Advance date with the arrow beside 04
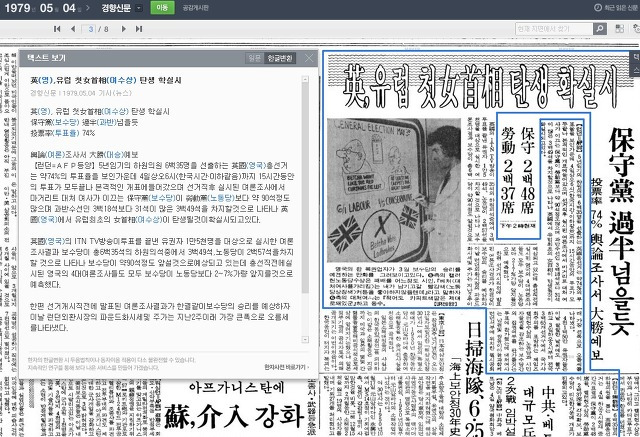The width and height of the screenshot is (640, 437). point(88,8)
